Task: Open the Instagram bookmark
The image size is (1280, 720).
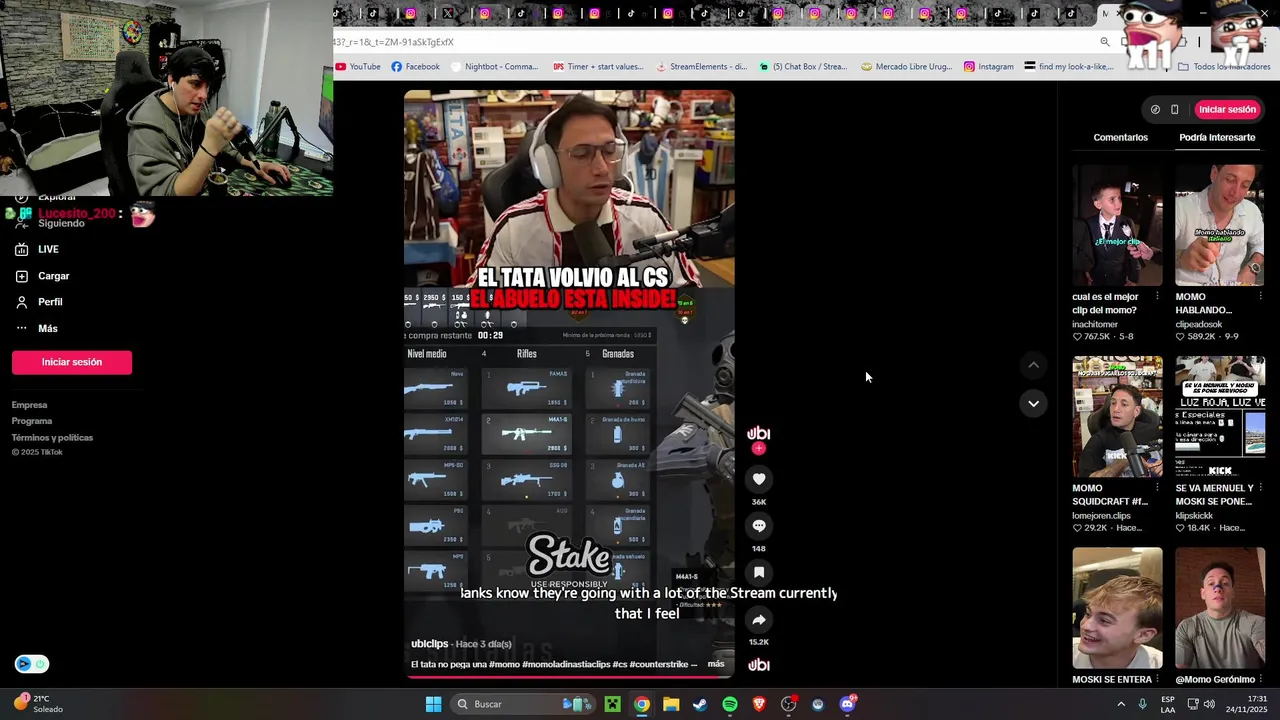Action: [989, 67]
